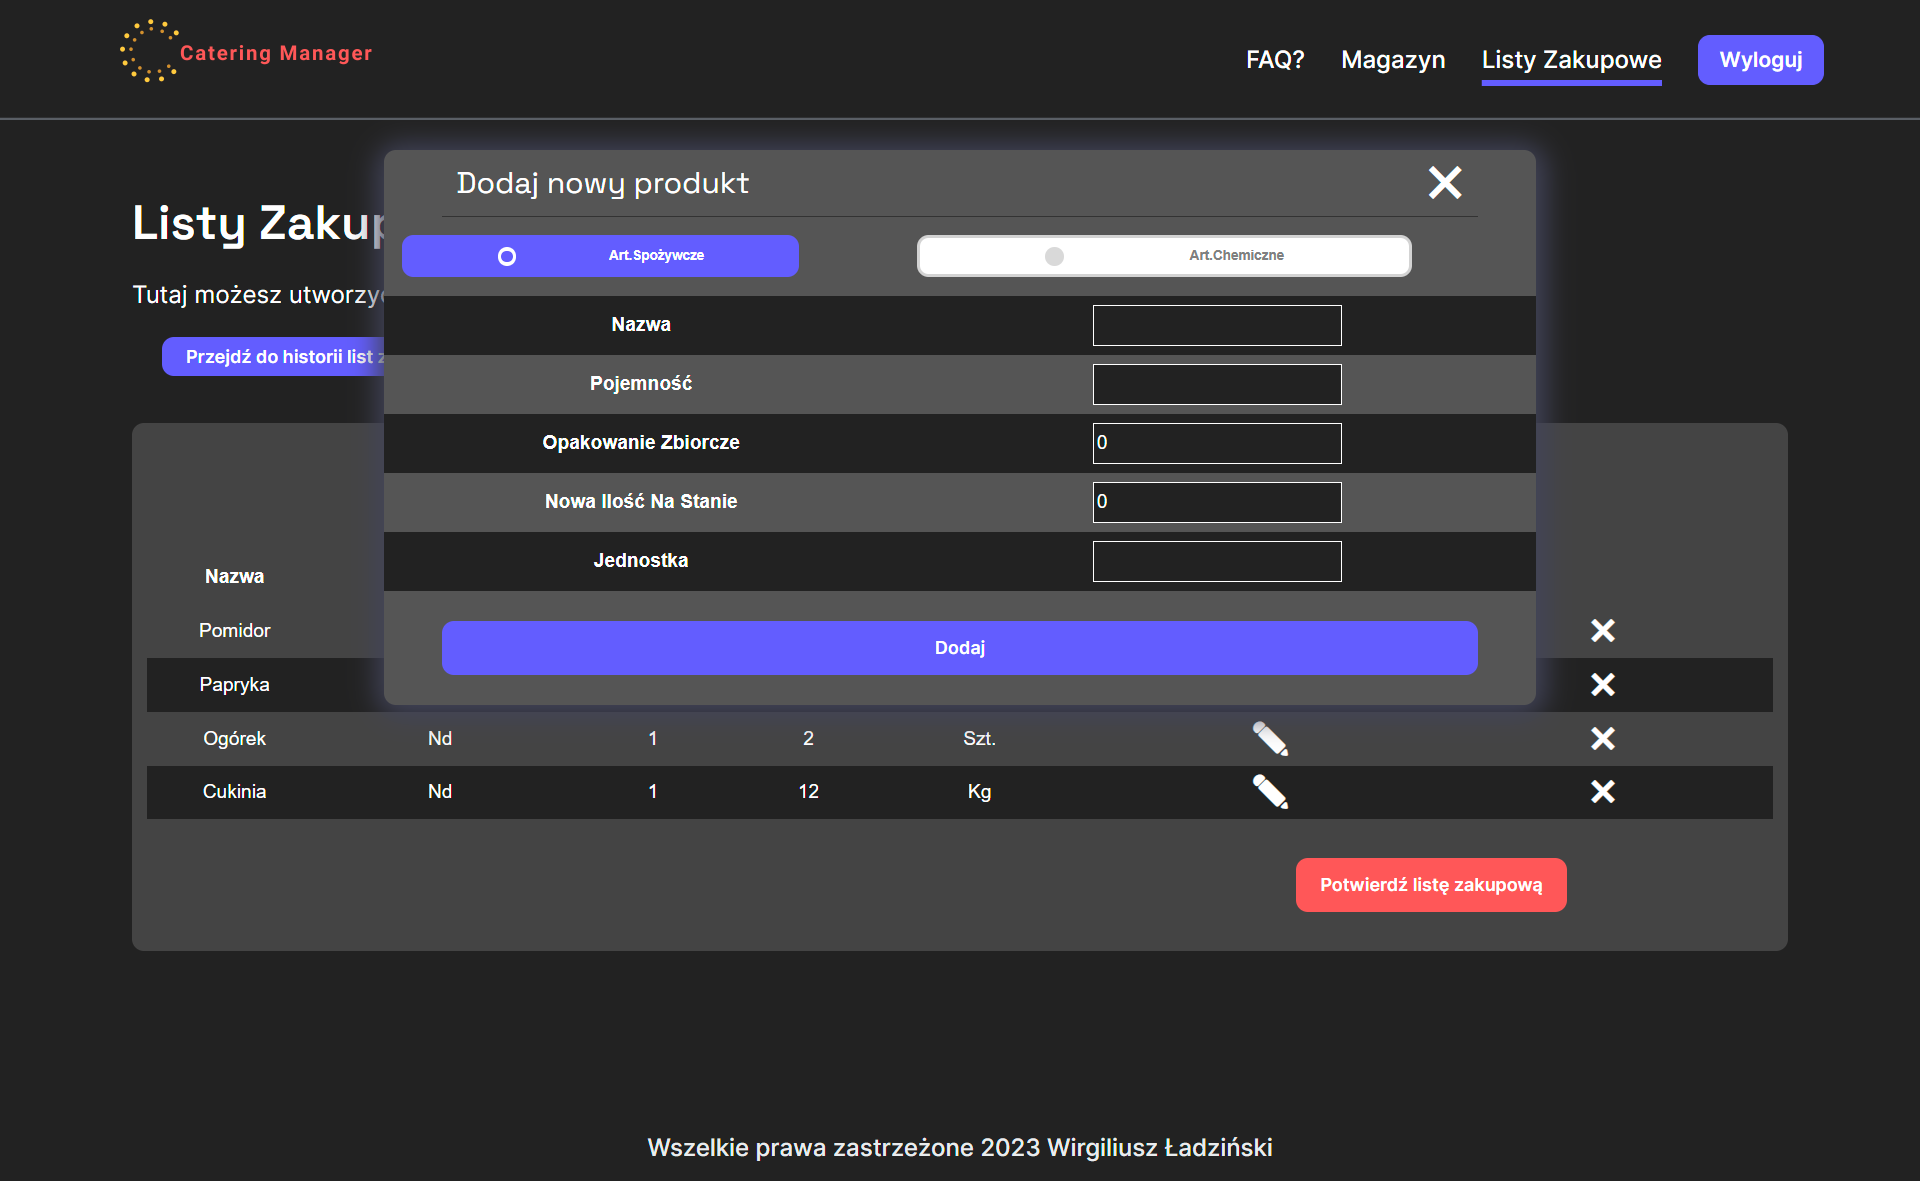Open the FAQ? page

(x=1274, y=60)
